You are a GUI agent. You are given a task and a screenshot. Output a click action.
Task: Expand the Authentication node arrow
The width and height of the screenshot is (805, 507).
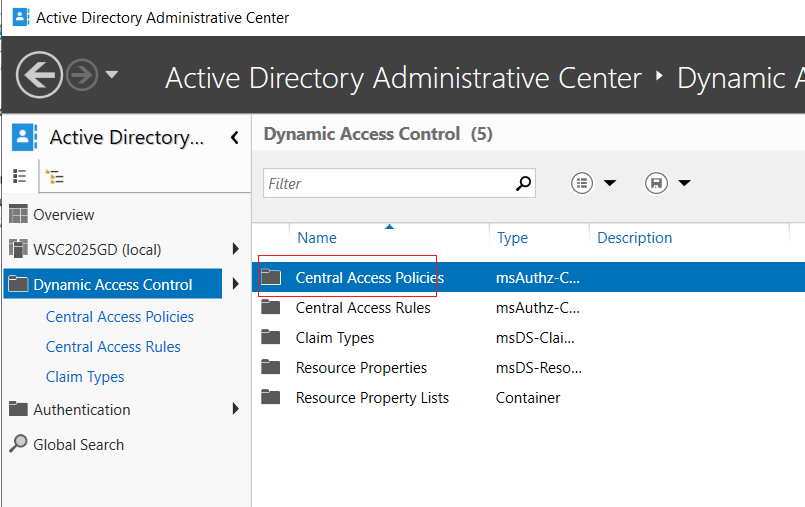[x=236, y=409]
